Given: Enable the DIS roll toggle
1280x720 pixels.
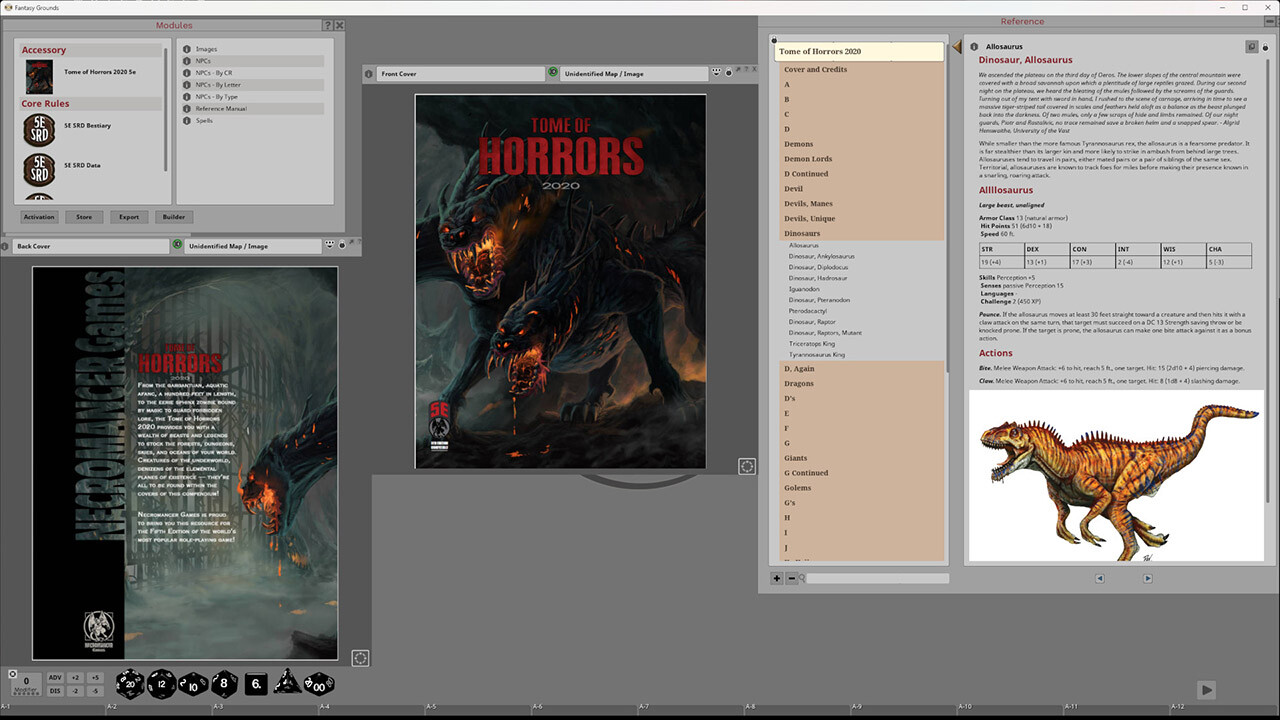Looking at the screenshot, I should click(55, 691).
